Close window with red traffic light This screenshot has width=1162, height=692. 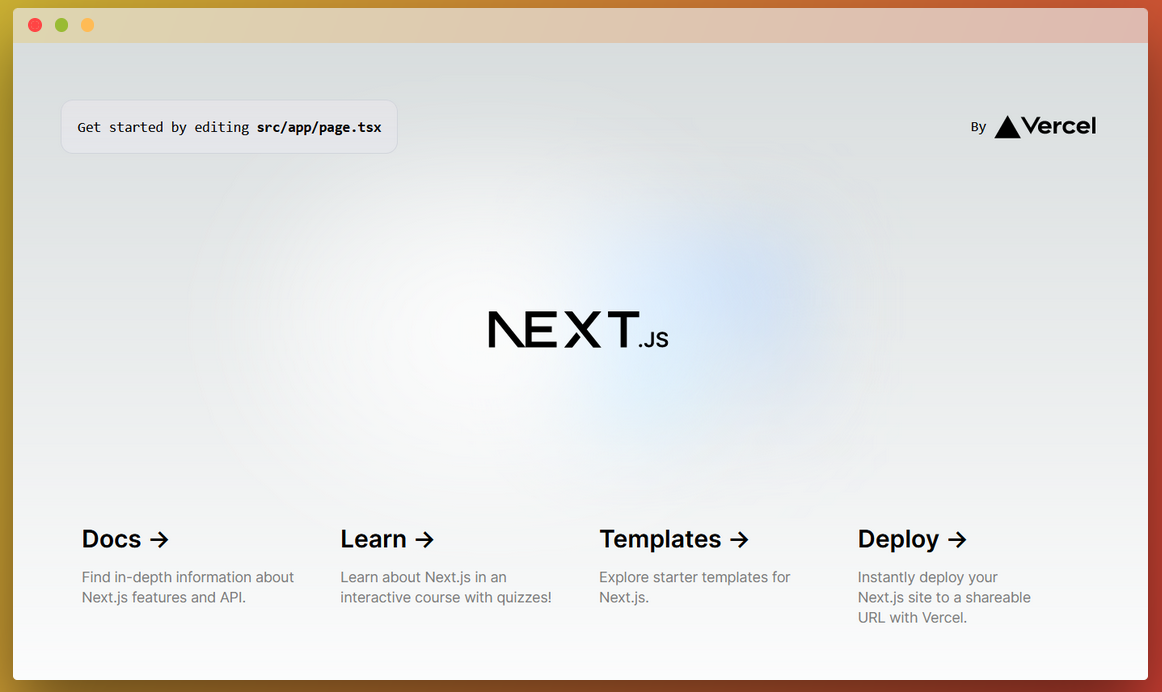point(35,25)
